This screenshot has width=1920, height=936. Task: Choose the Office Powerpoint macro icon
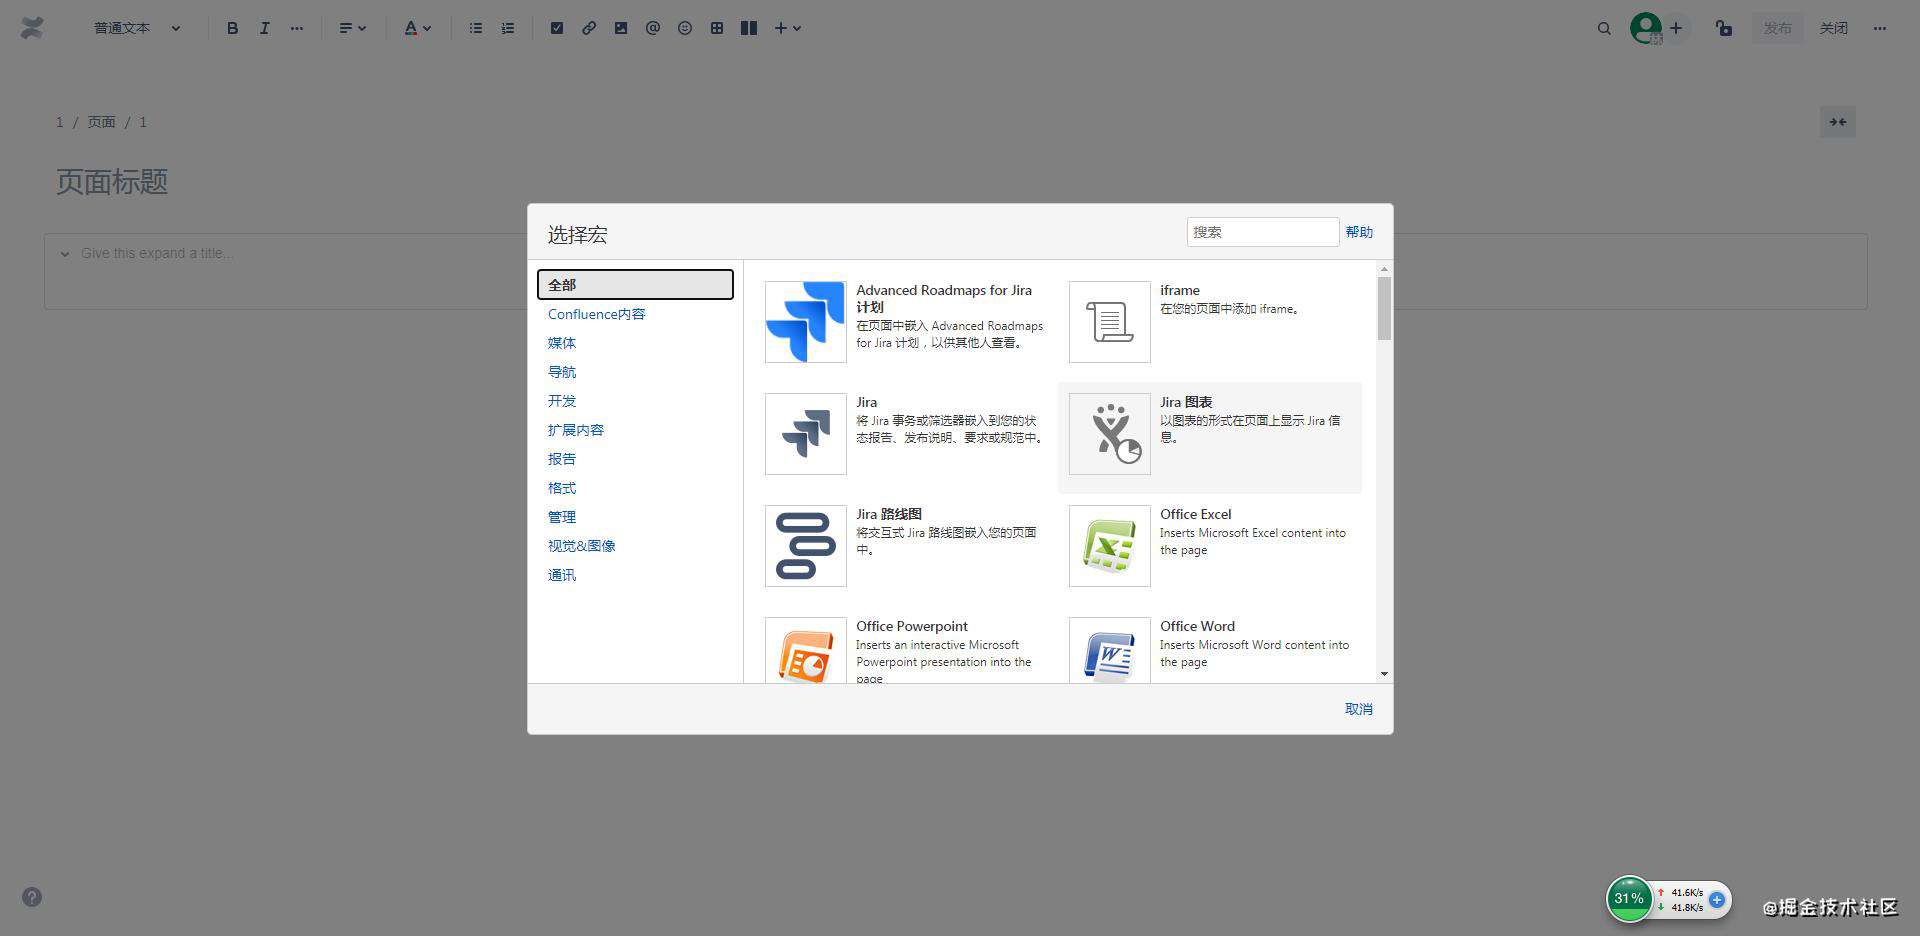tap(806, 651)
